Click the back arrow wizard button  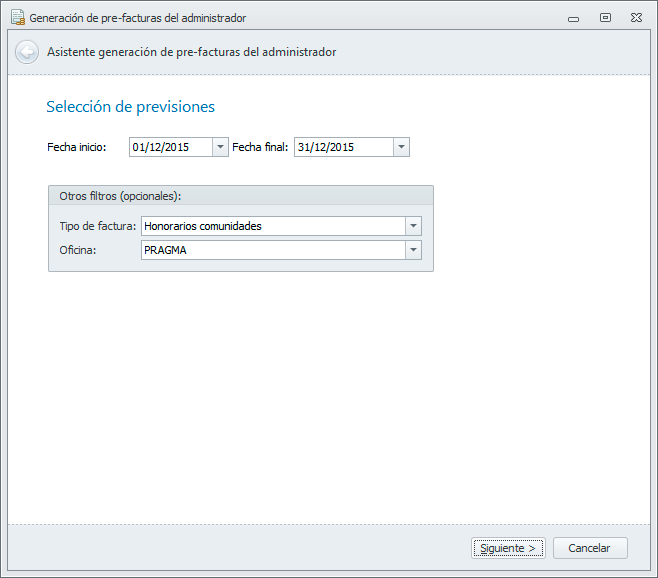click(x=27, y=52)
